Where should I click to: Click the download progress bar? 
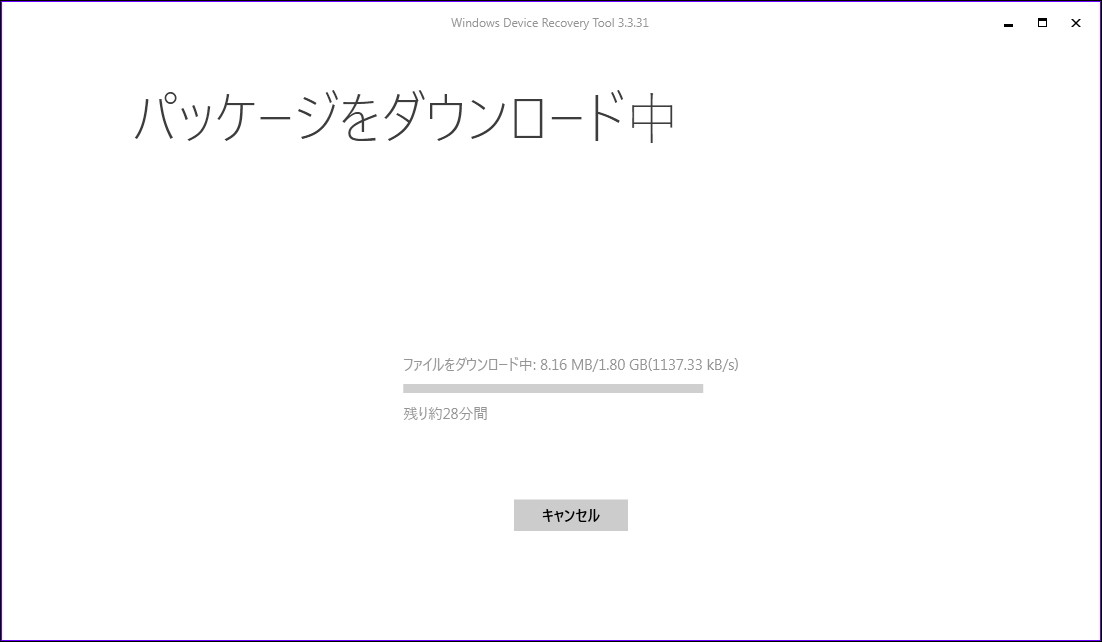pos(552,386)
